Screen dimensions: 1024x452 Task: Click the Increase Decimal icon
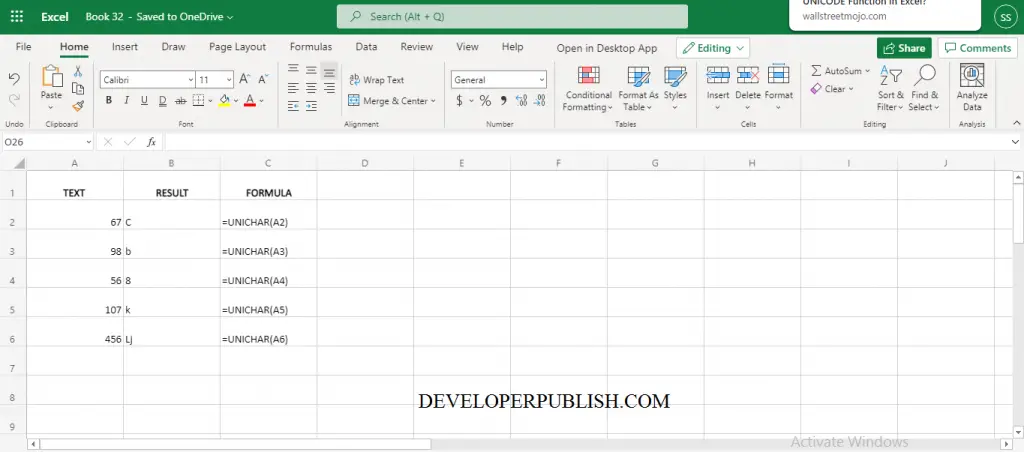pyautogui.click(x=521, y=101)
